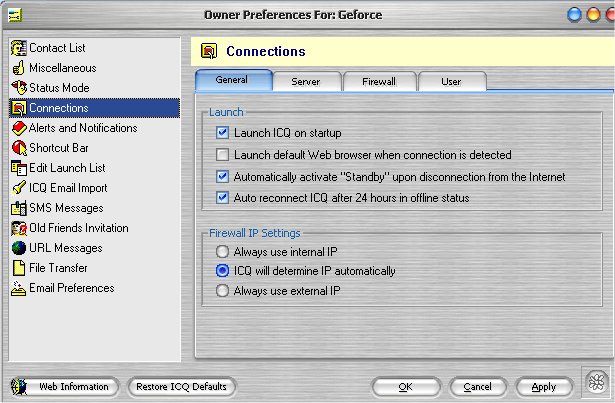
Task: Click the title bar preferences icon
Action: (15, 16)
